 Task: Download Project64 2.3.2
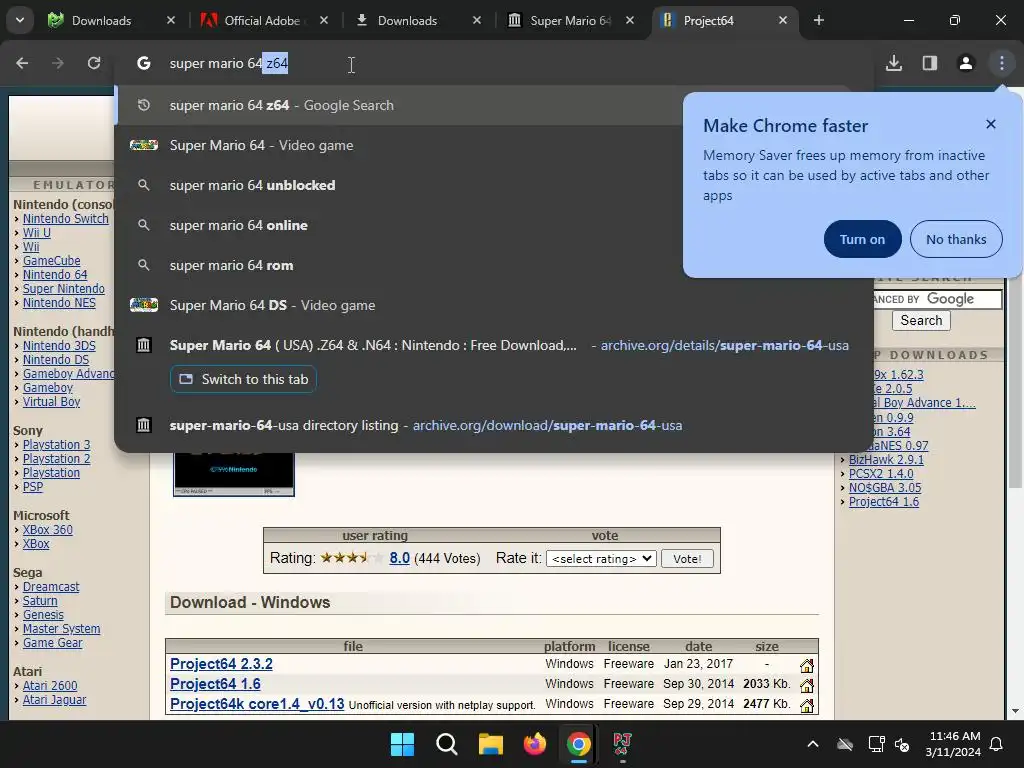click(221, 664)
